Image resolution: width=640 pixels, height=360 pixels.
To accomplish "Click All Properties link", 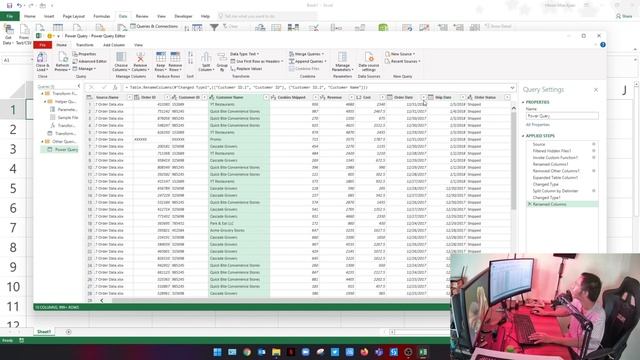I will [x=538, y=124].
